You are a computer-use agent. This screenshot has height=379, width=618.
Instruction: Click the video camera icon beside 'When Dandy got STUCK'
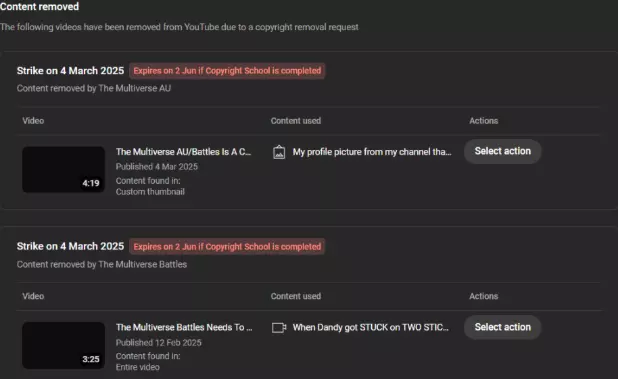[279, 328]
